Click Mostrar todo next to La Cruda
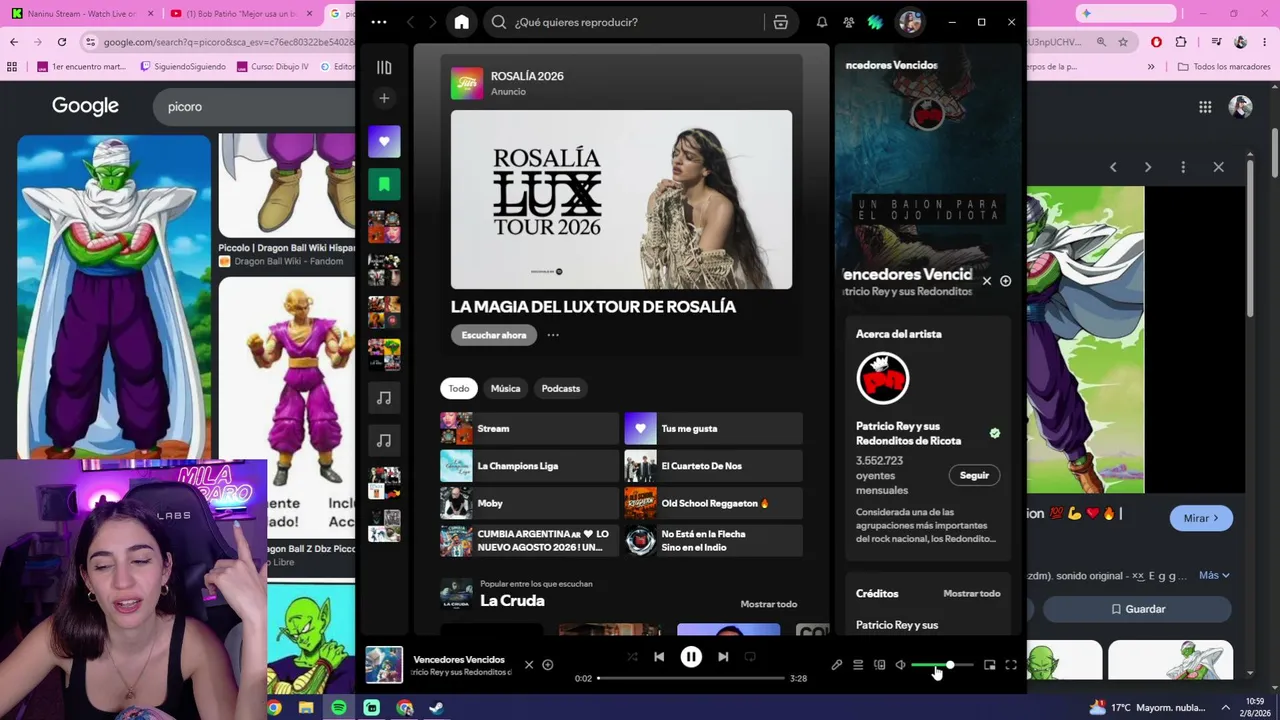The width and height of the screenshot is (1280, 720). point(769,604)
